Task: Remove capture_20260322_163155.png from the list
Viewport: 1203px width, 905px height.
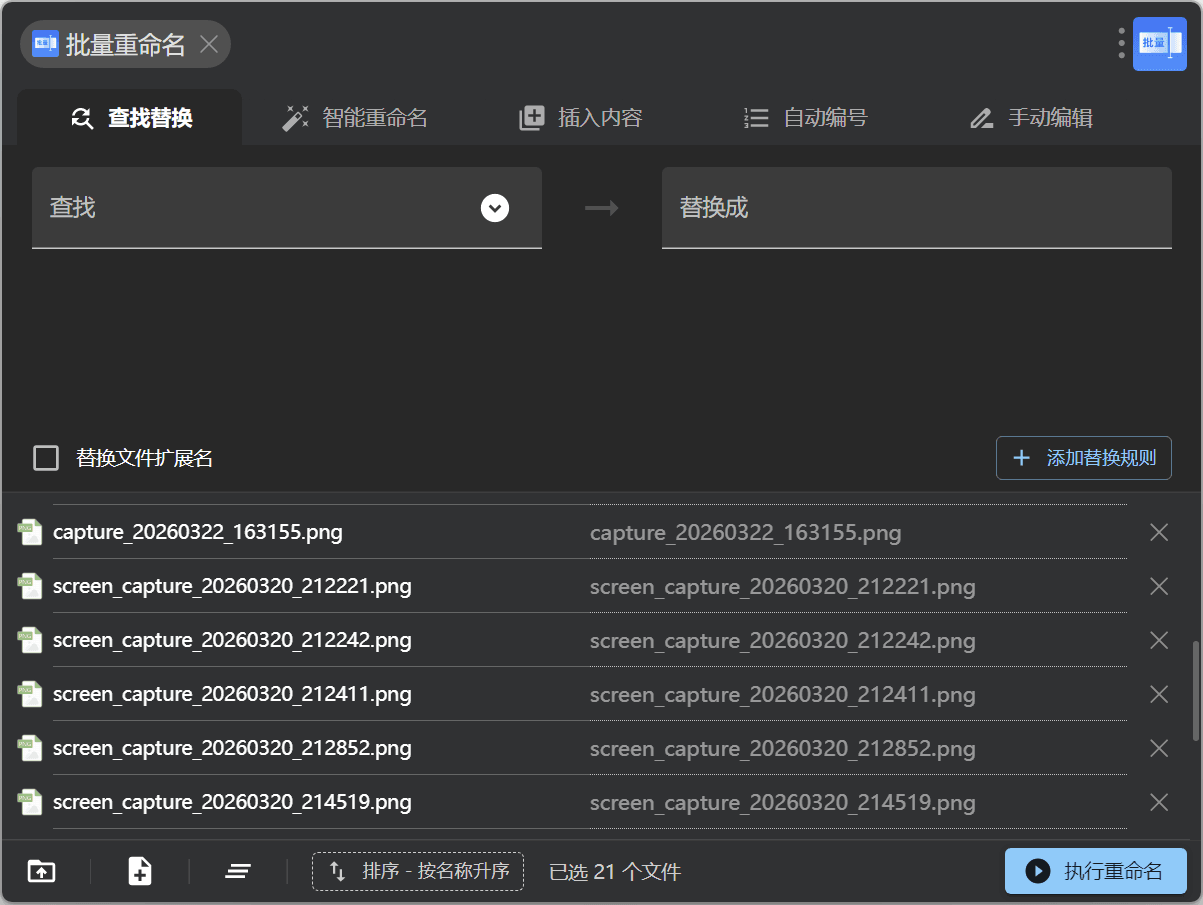Action: pos(1159,532)
